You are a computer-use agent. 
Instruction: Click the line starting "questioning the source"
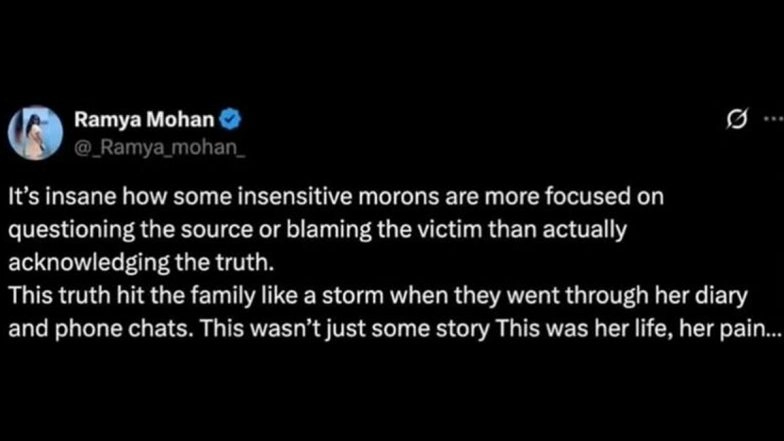point(317,227)
